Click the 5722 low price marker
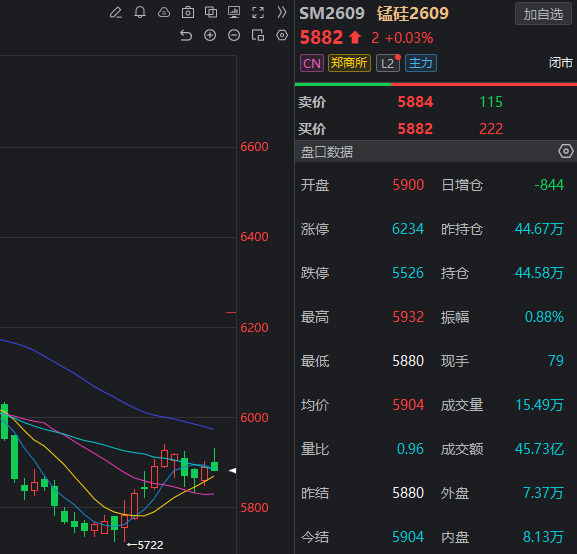577x554 pixels. [x=145, y=545]
